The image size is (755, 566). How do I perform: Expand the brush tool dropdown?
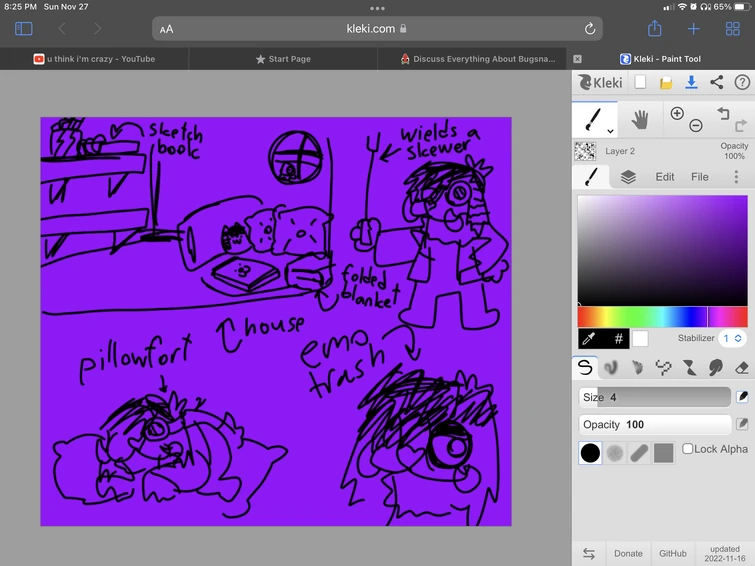pyautogui.click(x=610, y=131)
